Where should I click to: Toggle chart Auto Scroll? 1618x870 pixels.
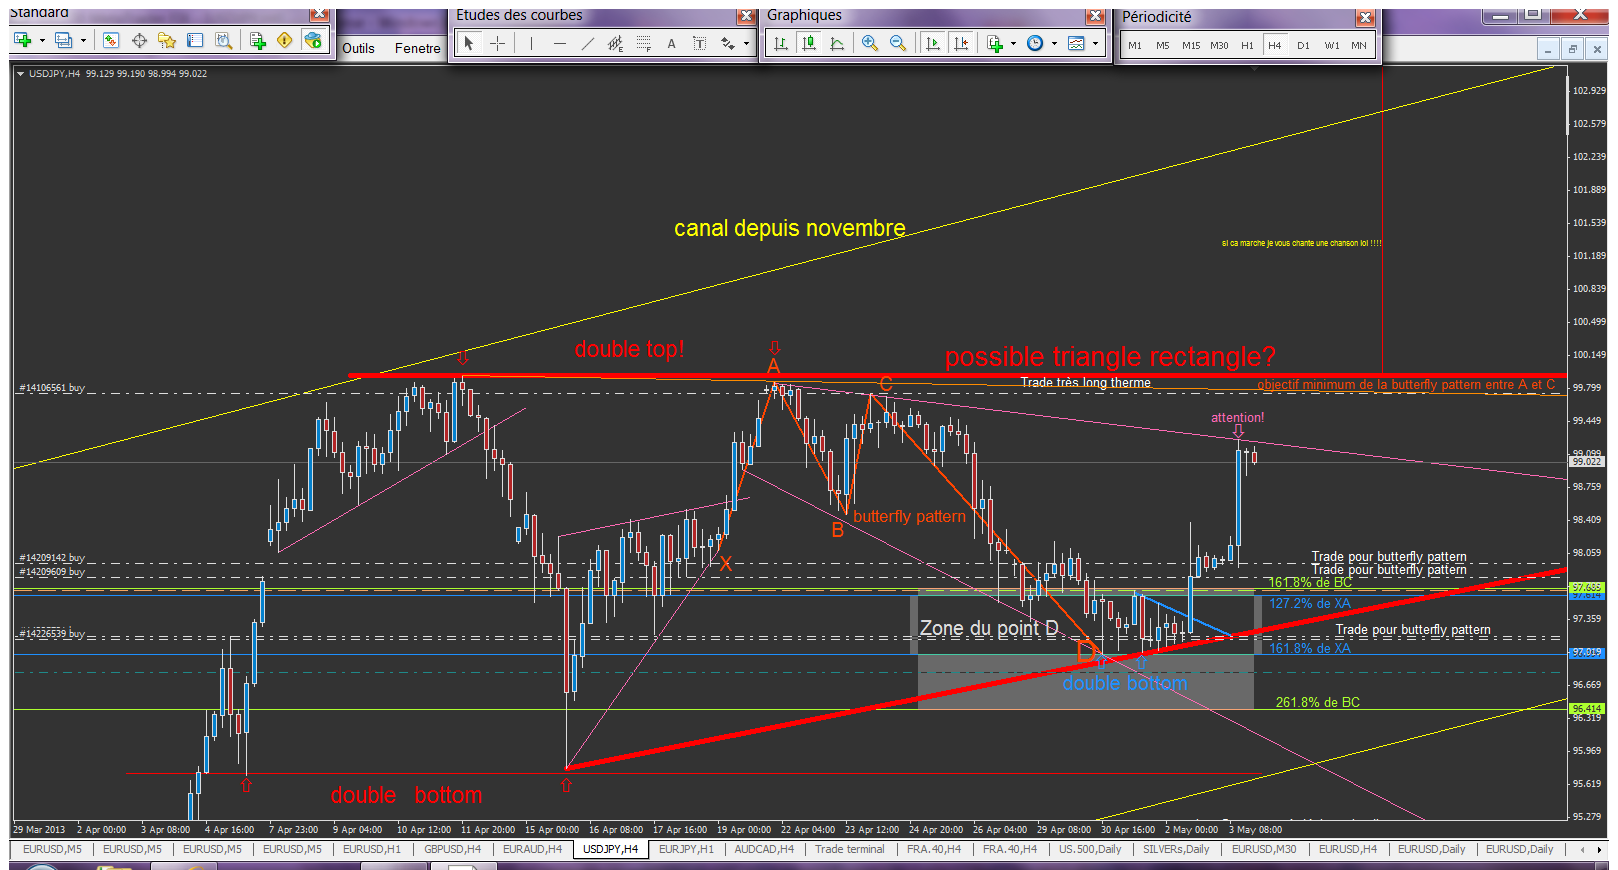pyautogui.click(x=933, y=43)
